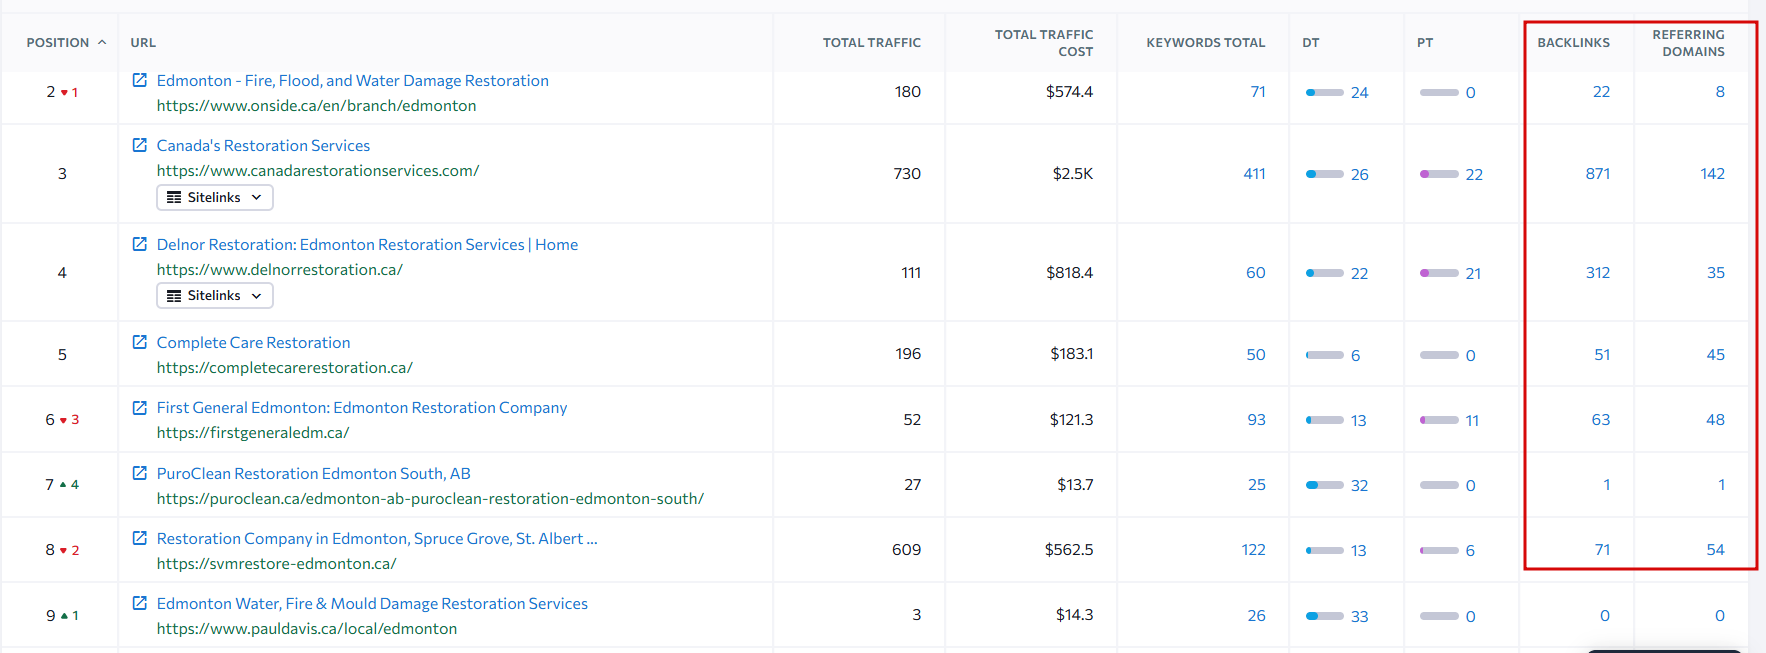Open referring domains count 142

point(1712,173)
